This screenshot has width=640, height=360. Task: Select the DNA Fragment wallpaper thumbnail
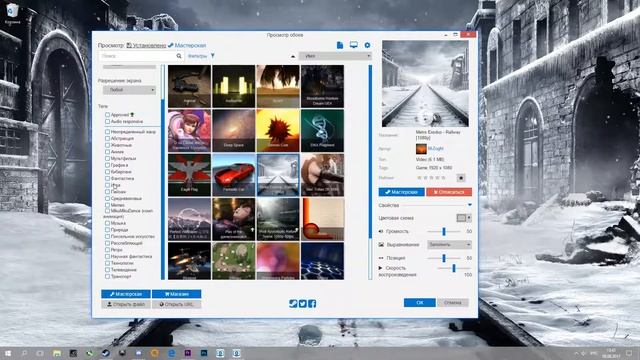[x=322, y=131]
